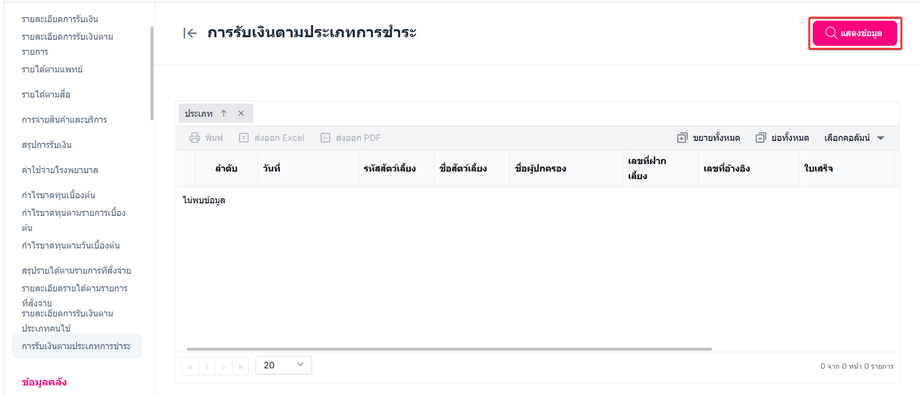Viewport: 920px width, 395px height.
Task: Open รายละเอียดการรับเงินตามรายการ sidebar item
Action: pyautogui.click(x=67, y=44)
